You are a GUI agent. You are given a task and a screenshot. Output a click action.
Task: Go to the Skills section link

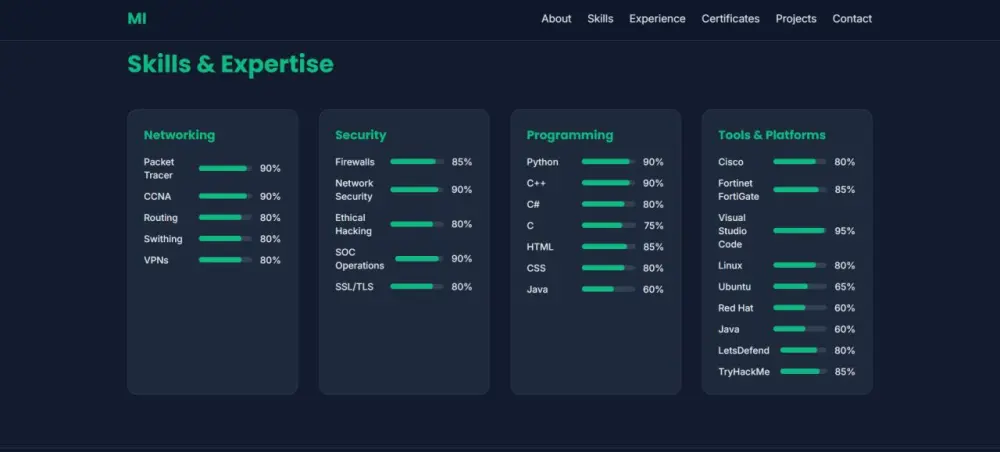click(600, 18)
